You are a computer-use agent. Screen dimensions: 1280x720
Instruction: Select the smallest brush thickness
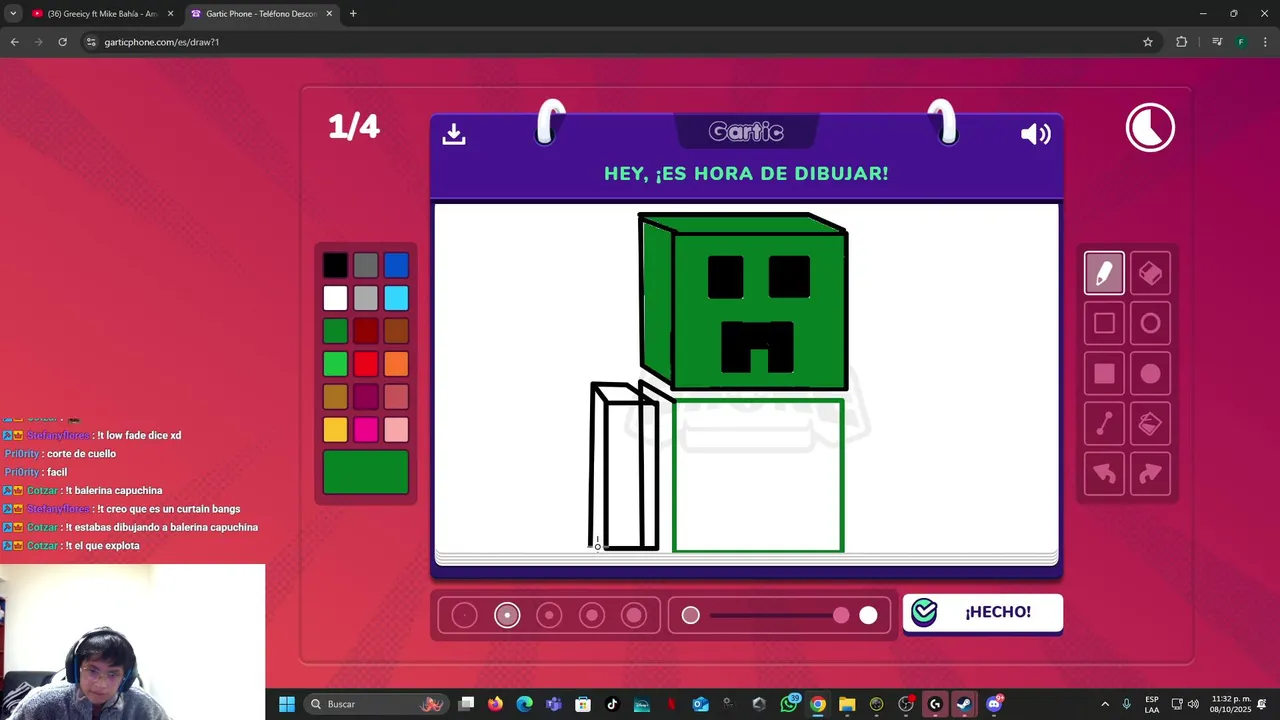[x=464, y=615]
